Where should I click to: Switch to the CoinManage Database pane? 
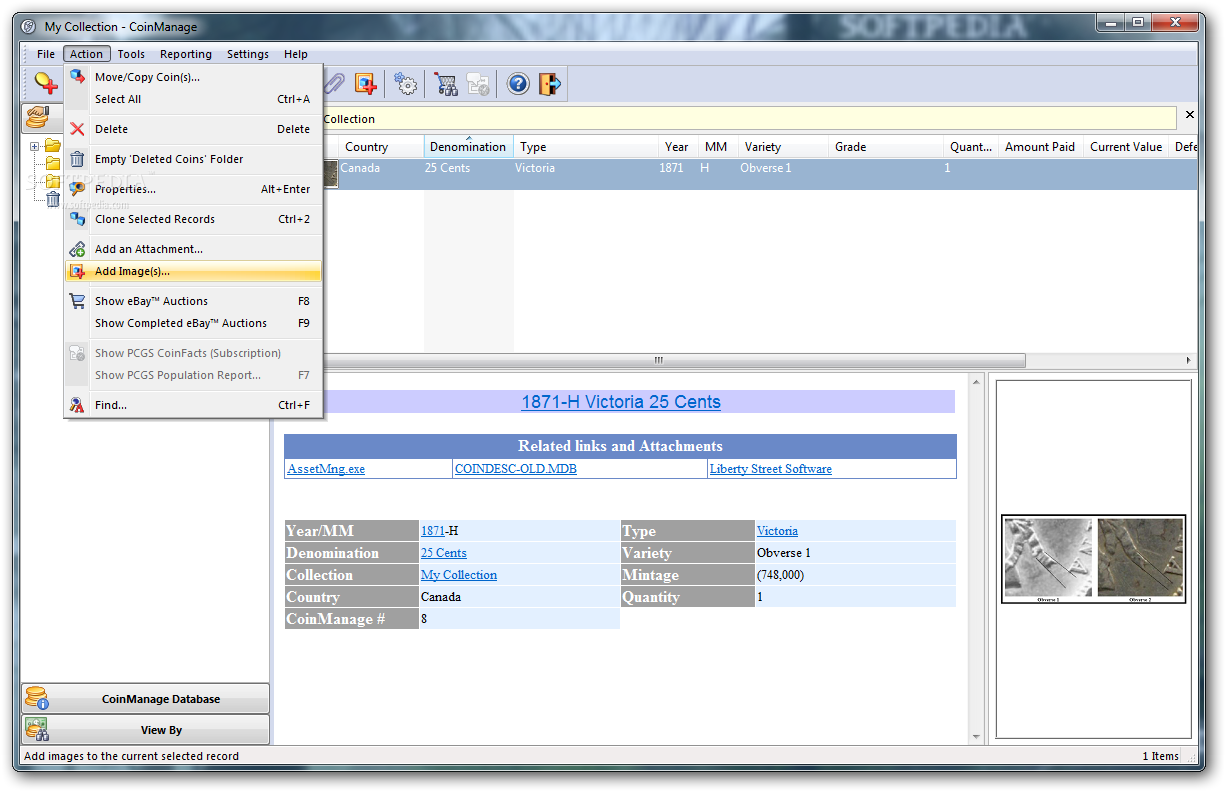146,699
